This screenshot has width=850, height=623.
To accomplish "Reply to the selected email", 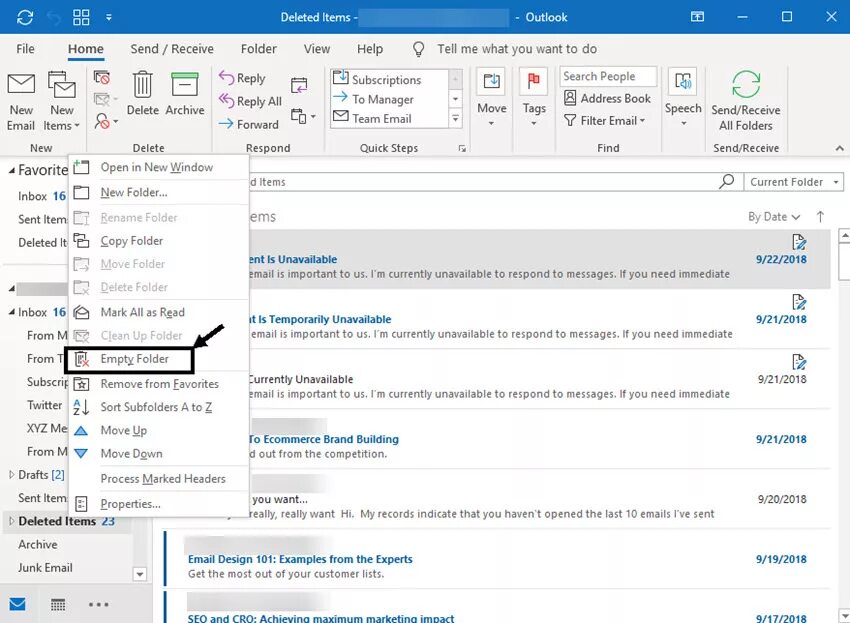I will coord(242,78).
